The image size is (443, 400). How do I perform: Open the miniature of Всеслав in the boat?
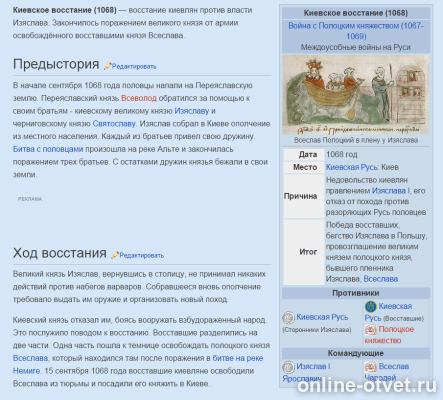356,94
